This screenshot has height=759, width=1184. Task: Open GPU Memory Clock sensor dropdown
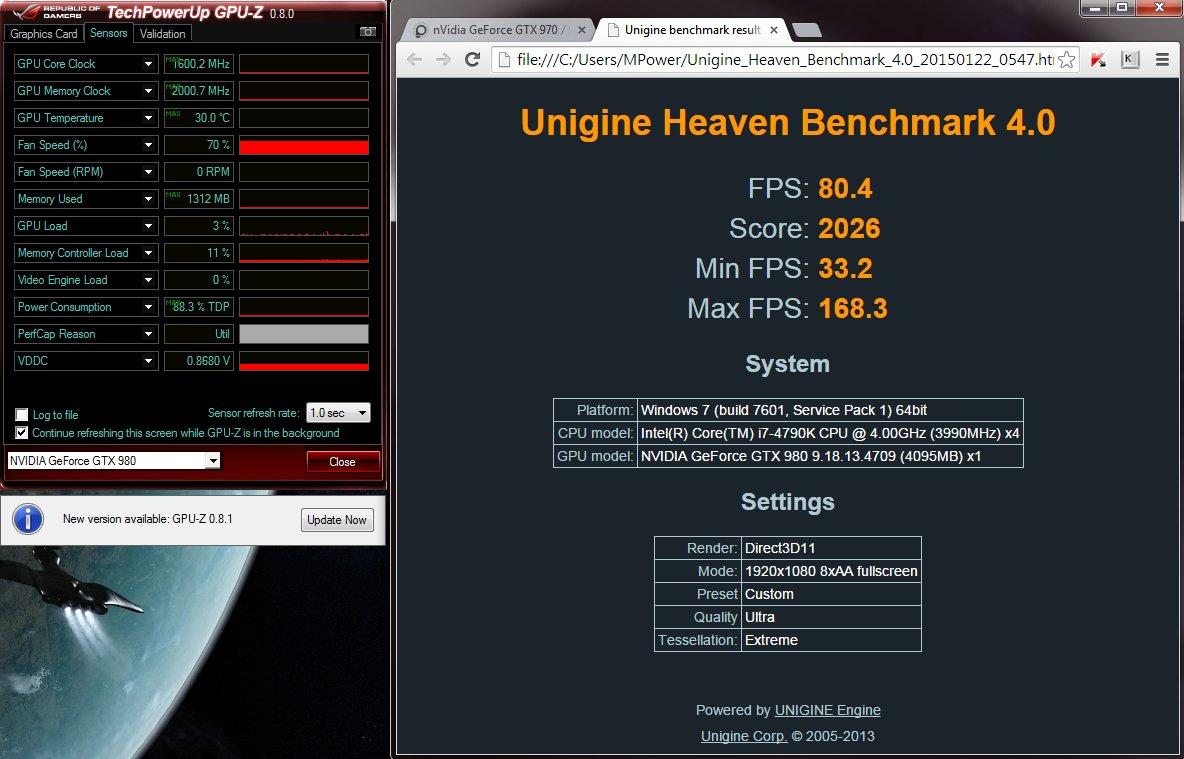[149, 91]
